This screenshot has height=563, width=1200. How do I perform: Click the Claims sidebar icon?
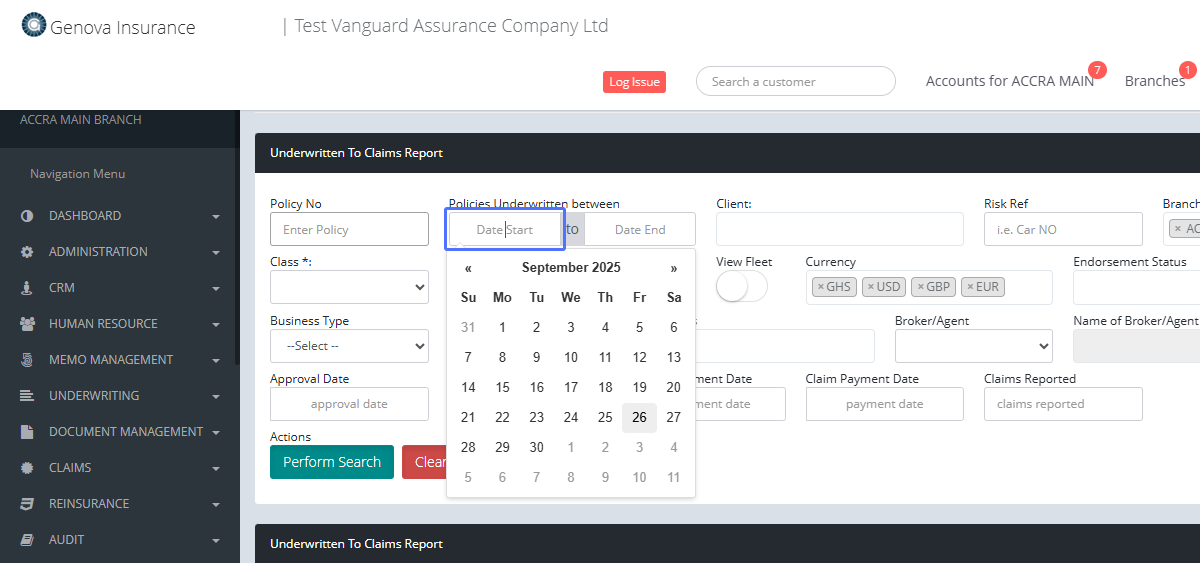[27, 468]
